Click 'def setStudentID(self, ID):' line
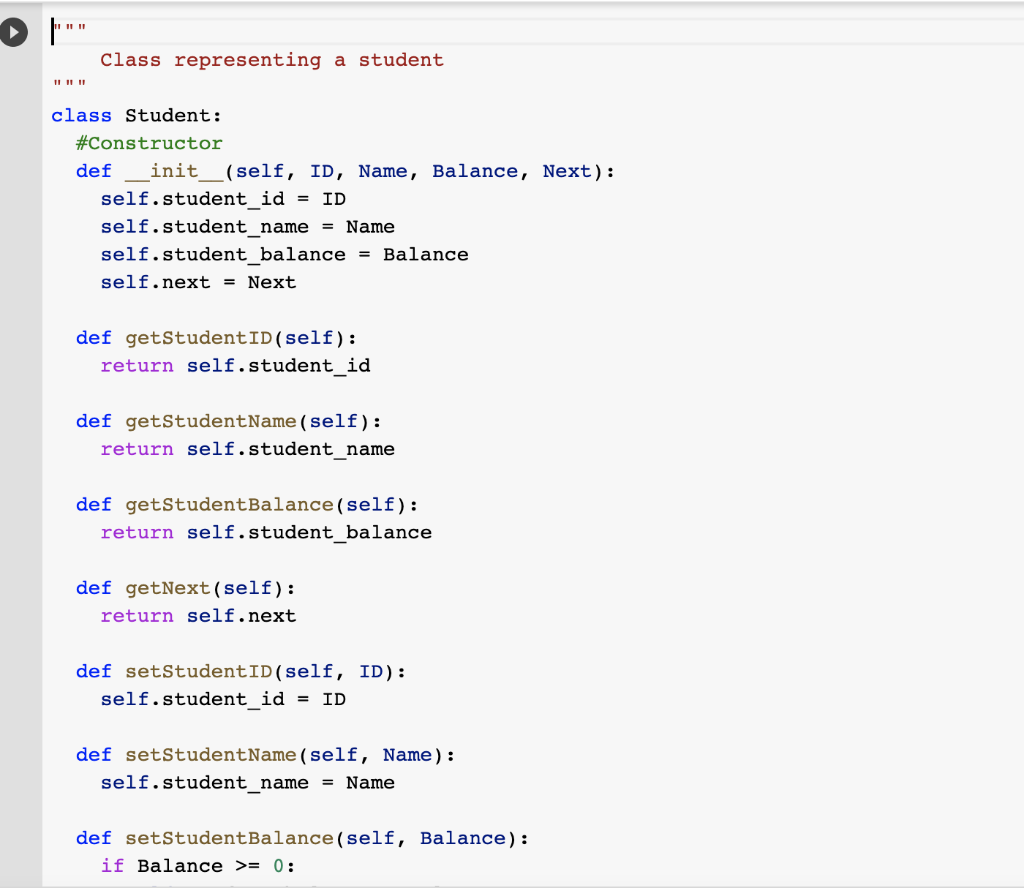This screenshot has height=888, width=1024. click(241, 672)
